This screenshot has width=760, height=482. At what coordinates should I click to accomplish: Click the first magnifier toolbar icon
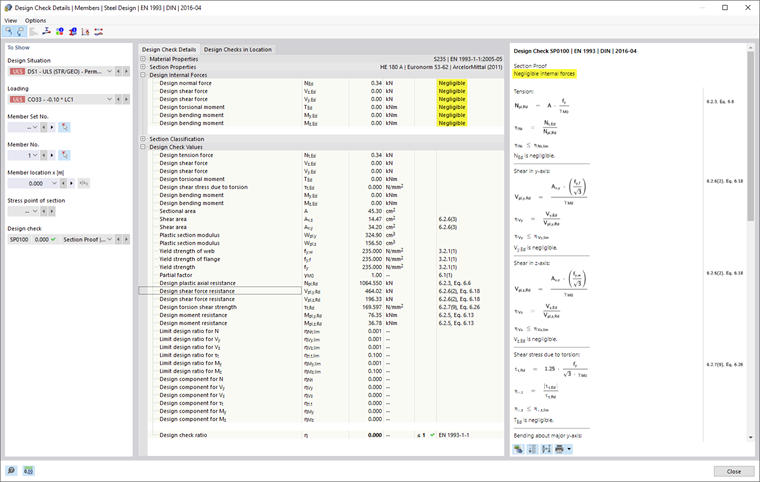8,32
